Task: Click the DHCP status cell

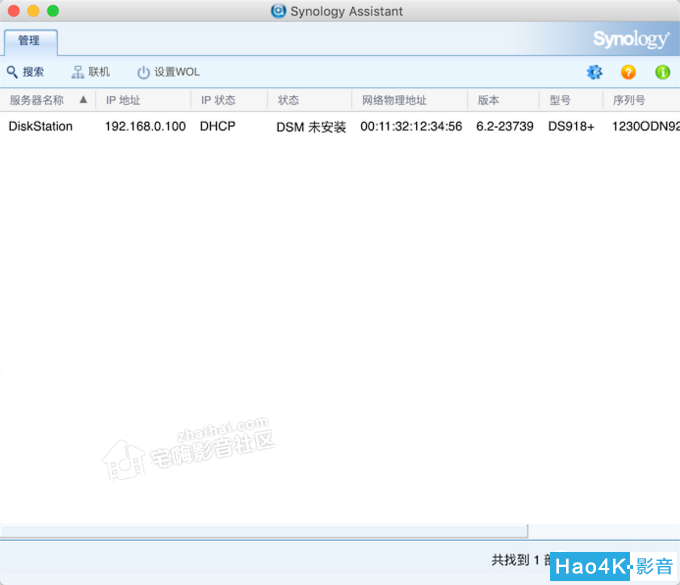Action: coord(218,126)
